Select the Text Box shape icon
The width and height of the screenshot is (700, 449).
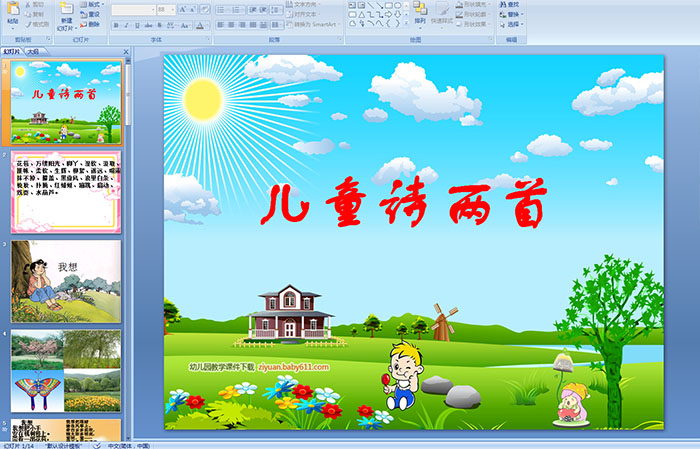(352, 5)
